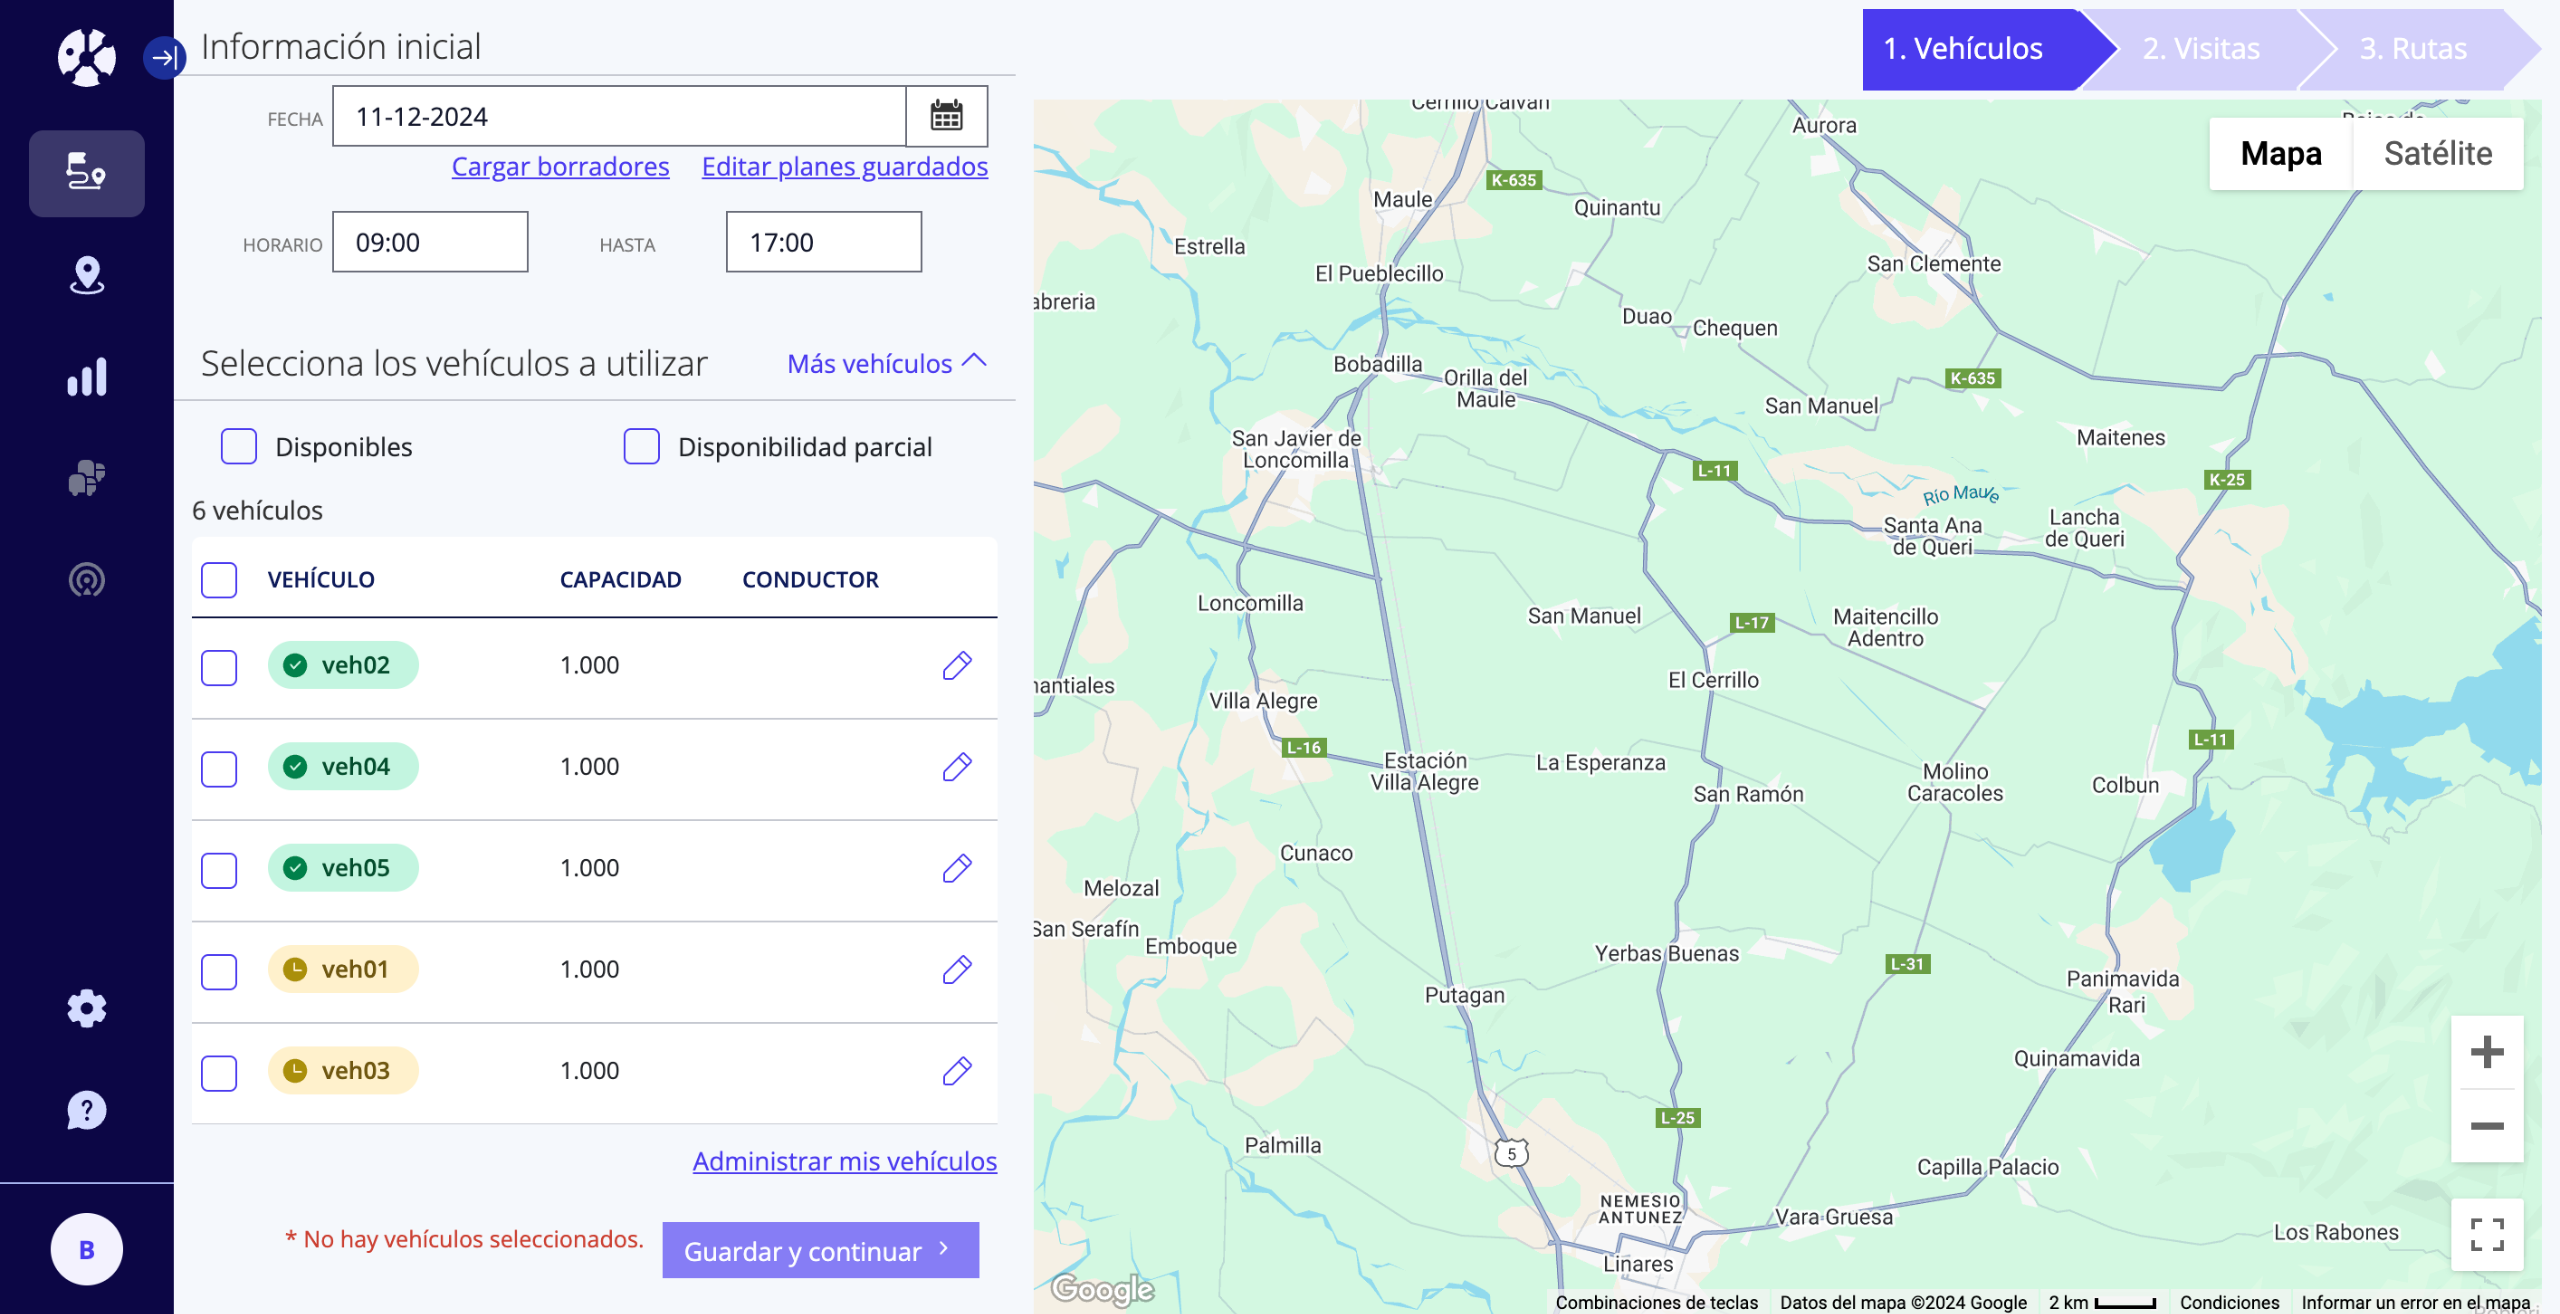Open the map pin location sidebar icon
Screen dimensions: 2560x1314
[x=86, y=275]
